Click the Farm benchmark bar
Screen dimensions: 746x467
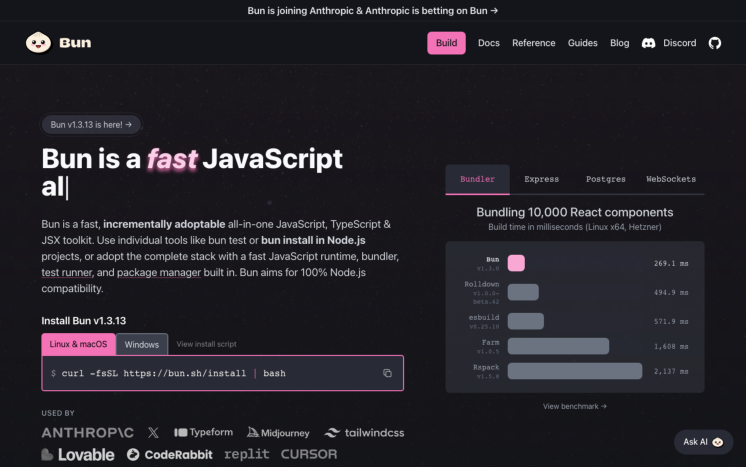pos(558,346)
